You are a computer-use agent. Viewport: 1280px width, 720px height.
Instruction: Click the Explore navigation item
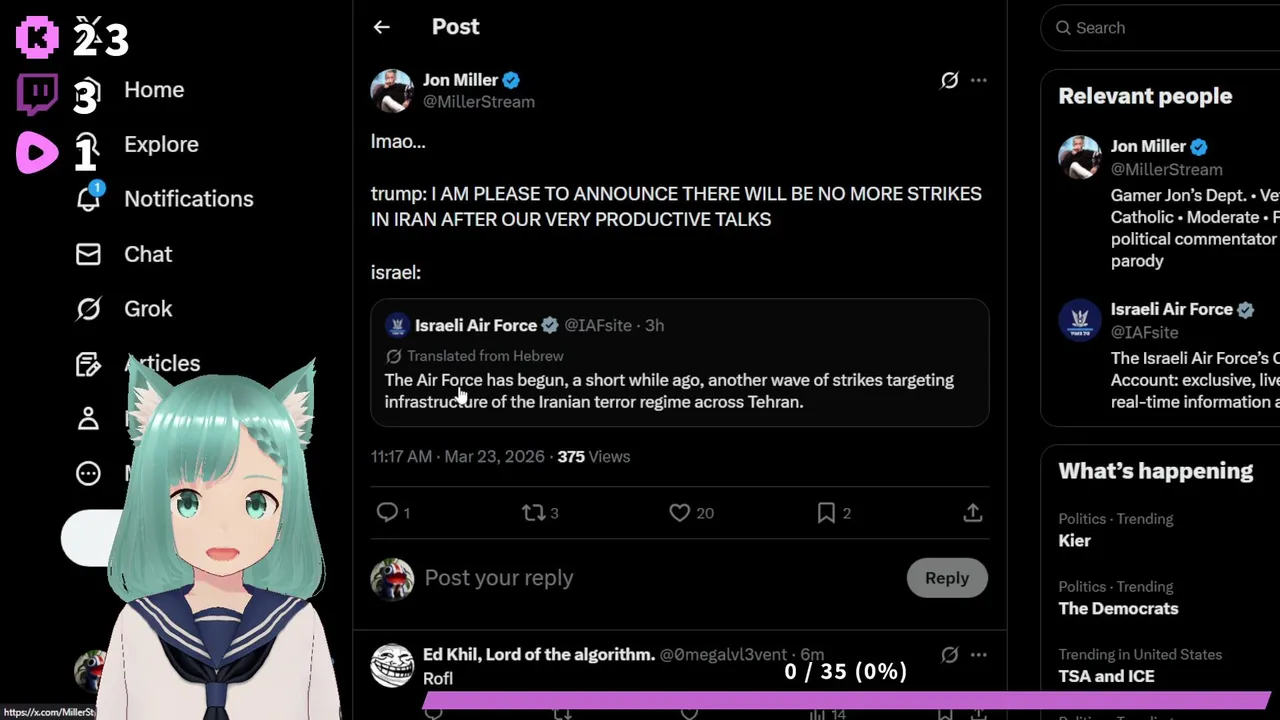[161, 144]
